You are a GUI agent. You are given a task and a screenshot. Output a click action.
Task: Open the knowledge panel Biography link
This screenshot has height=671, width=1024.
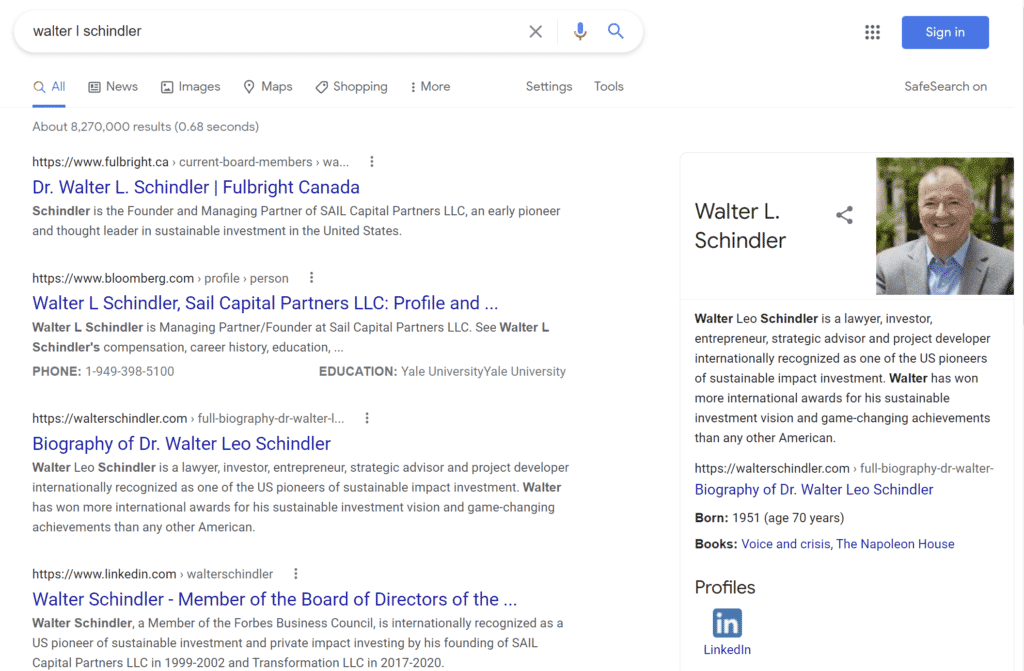814,489
